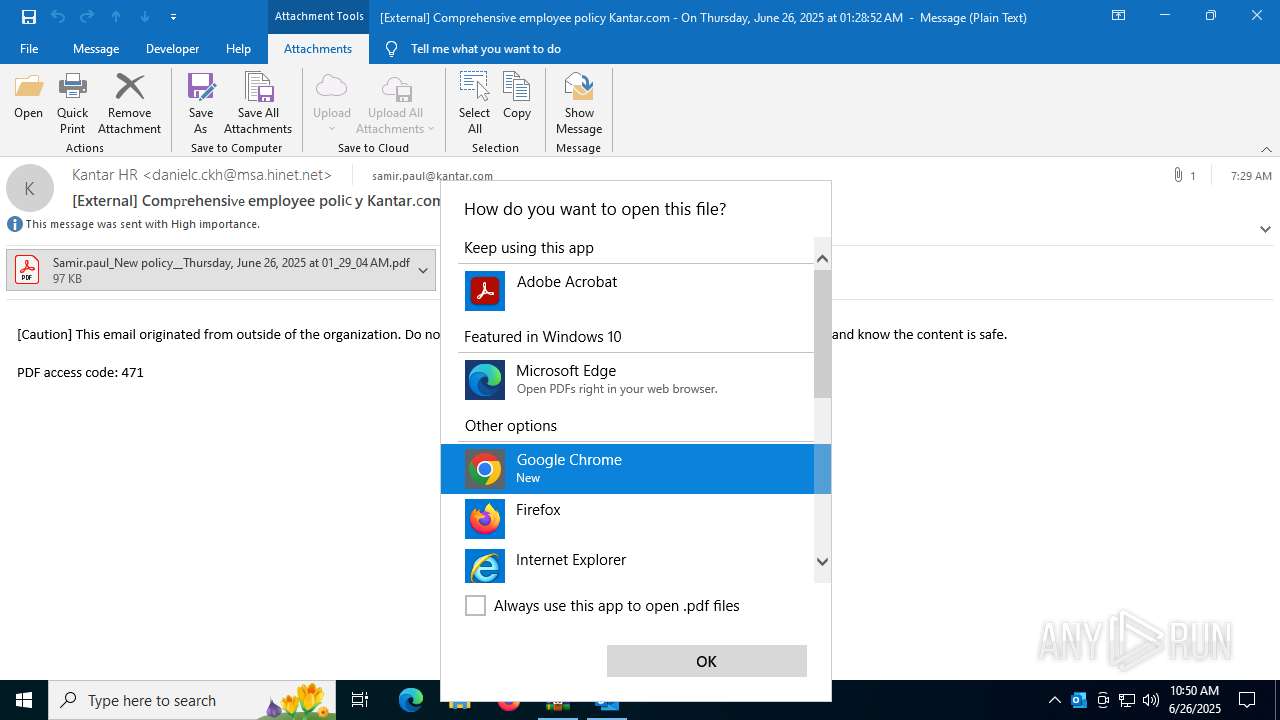Click the Save icon in title bar
Viewport: 1280px width, 720px height.
coord(29,16)
